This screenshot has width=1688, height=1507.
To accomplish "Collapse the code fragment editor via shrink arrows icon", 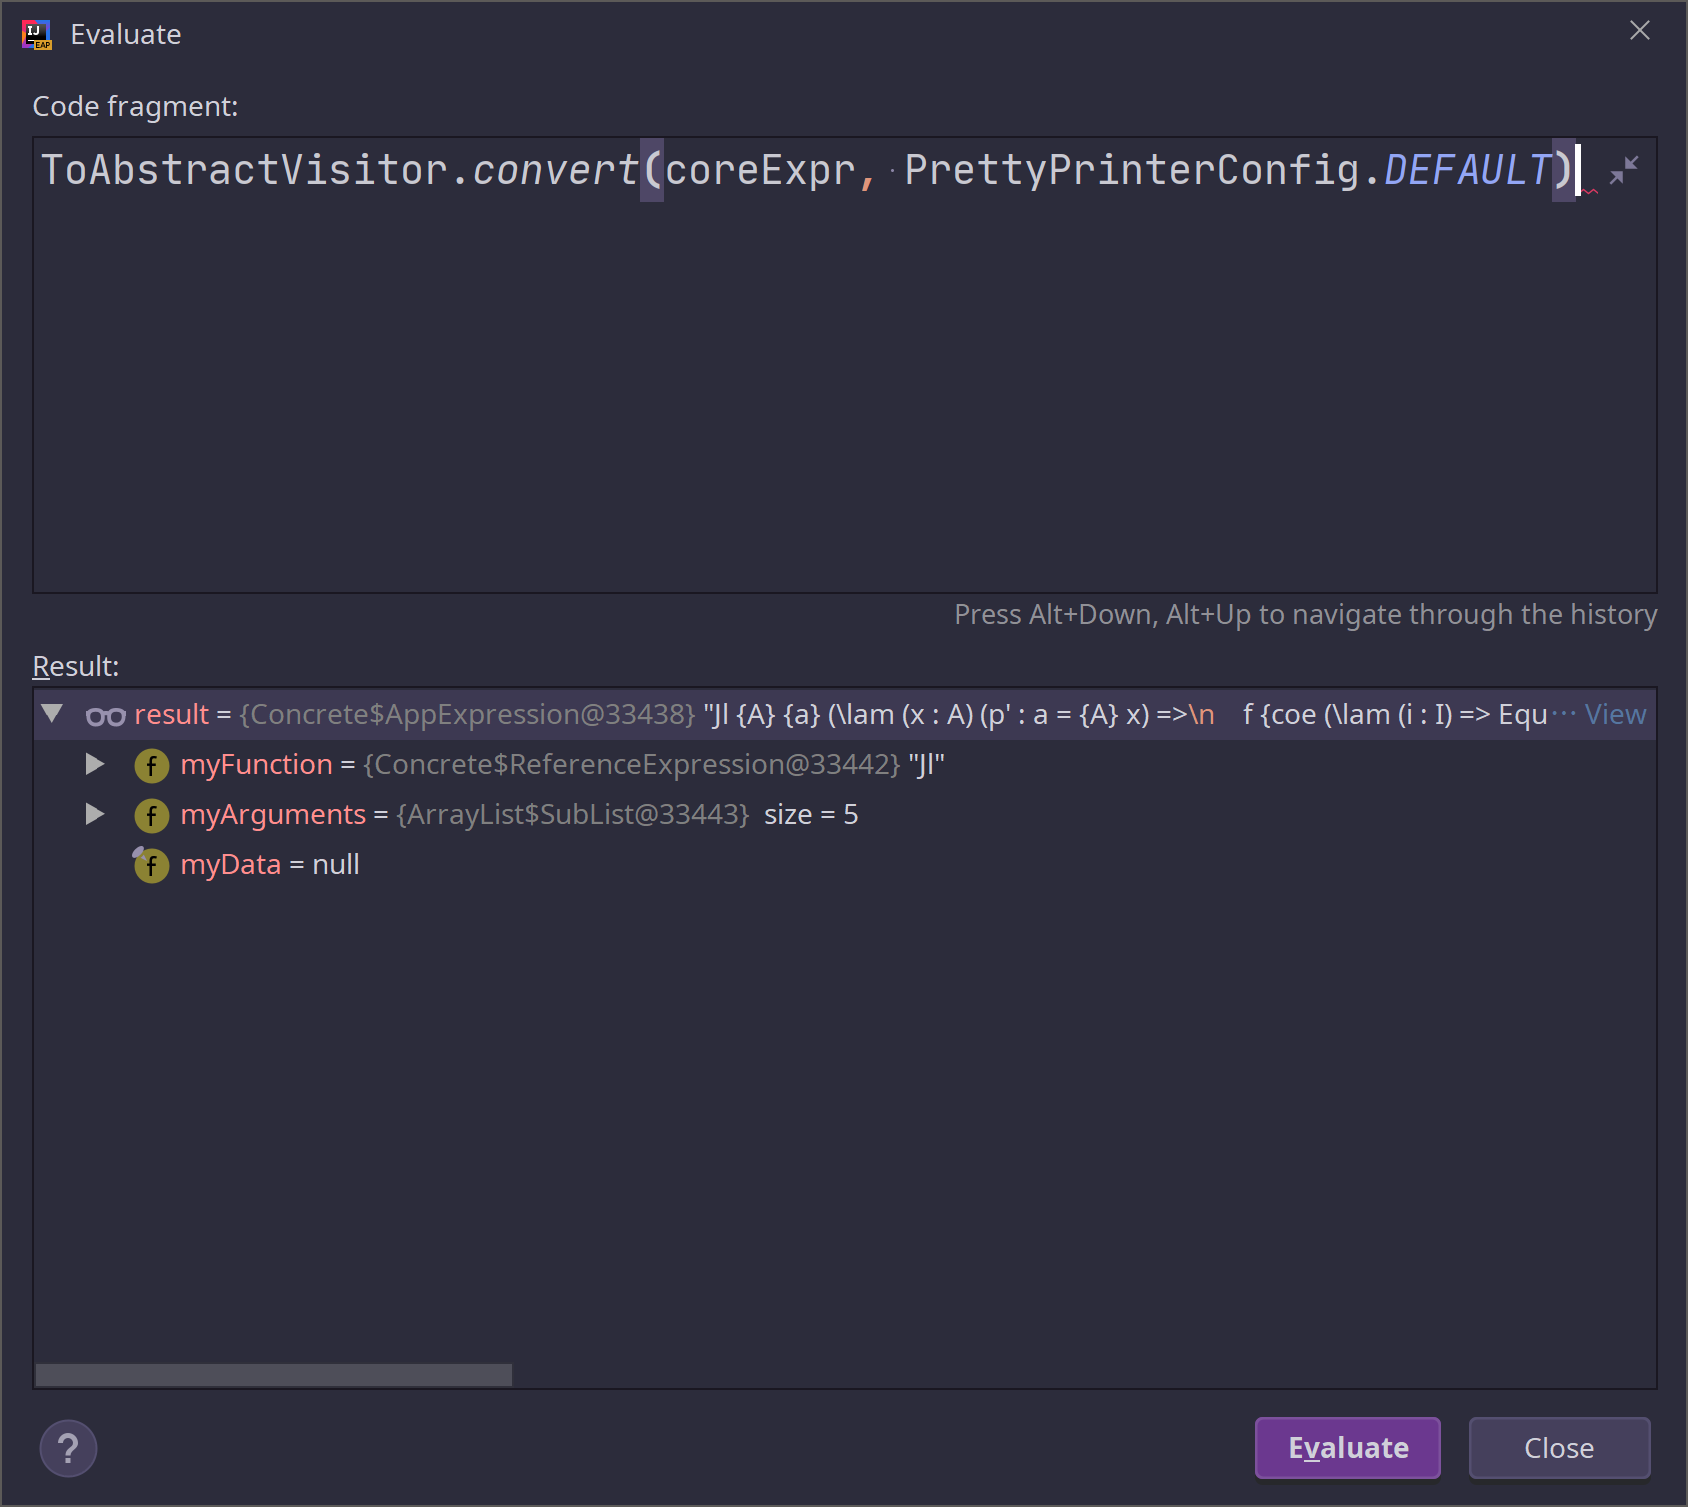I will [1622, 168].
